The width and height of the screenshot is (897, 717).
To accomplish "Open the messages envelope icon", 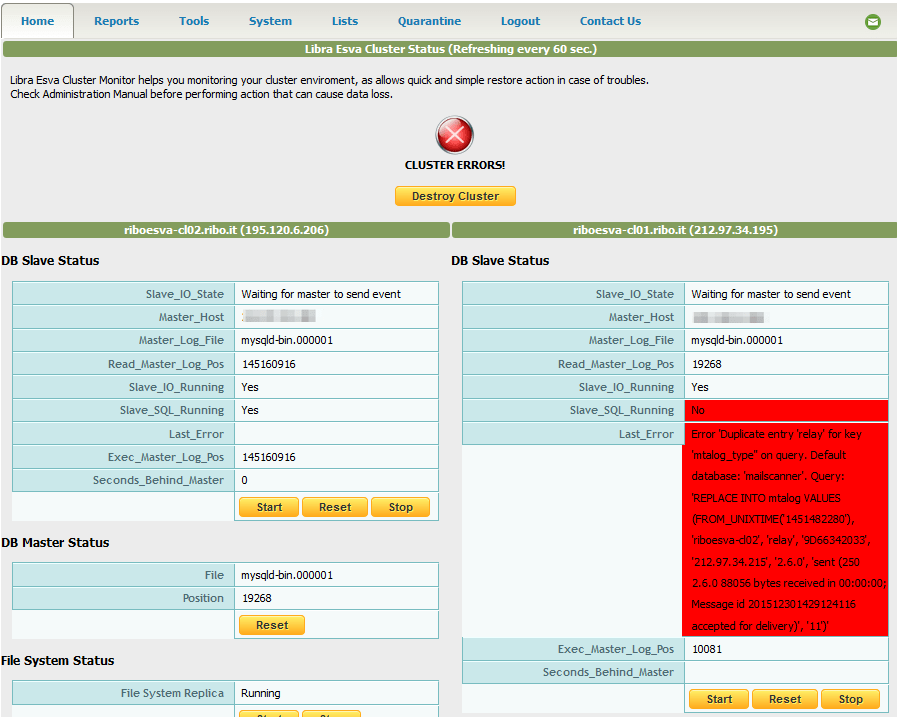I will pos(872,21).
